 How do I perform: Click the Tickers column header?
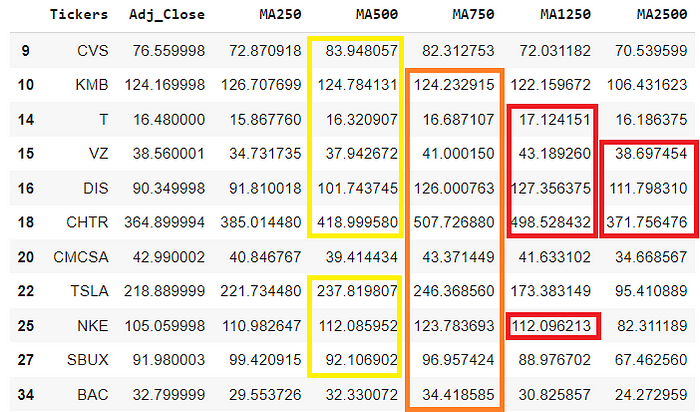pos(79,14)
